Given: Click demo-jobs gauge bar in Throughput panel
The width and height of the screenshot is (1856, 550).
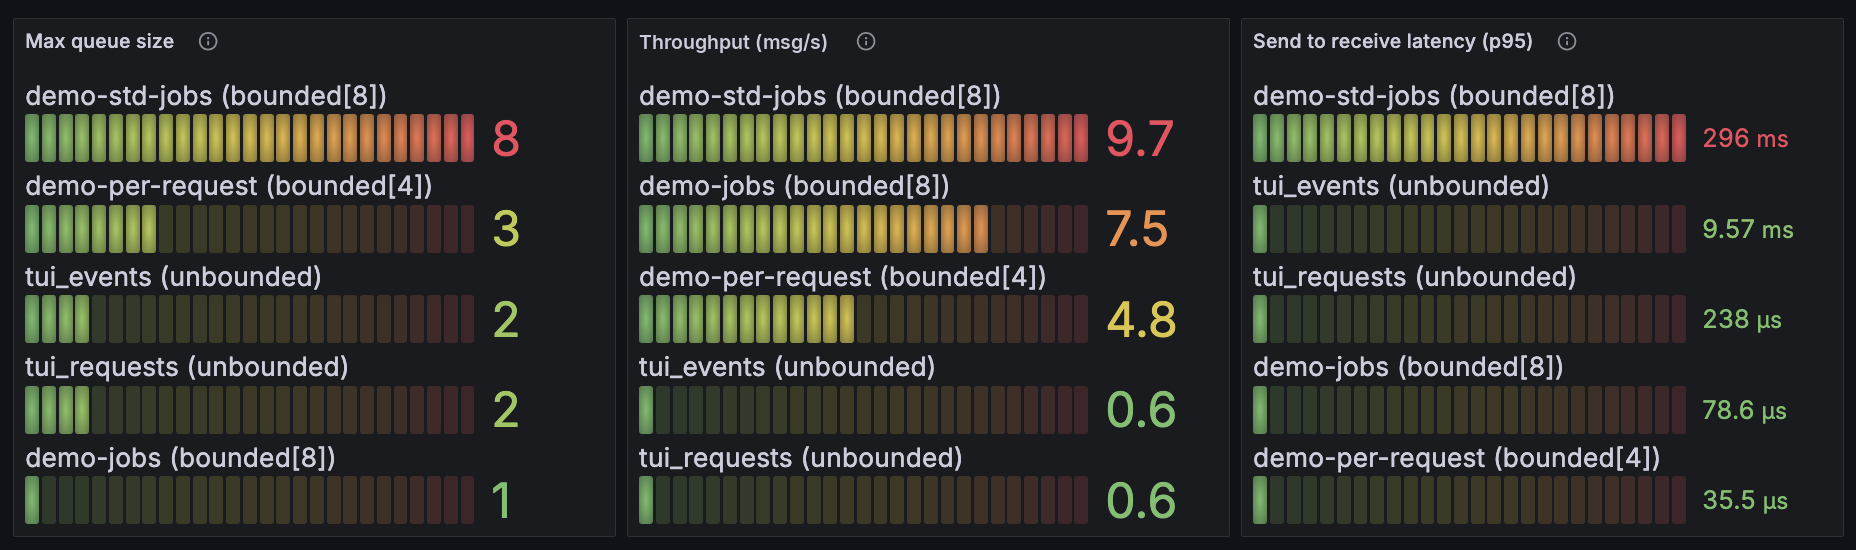Looking at the screenshot, I should [x=863, y=228].
